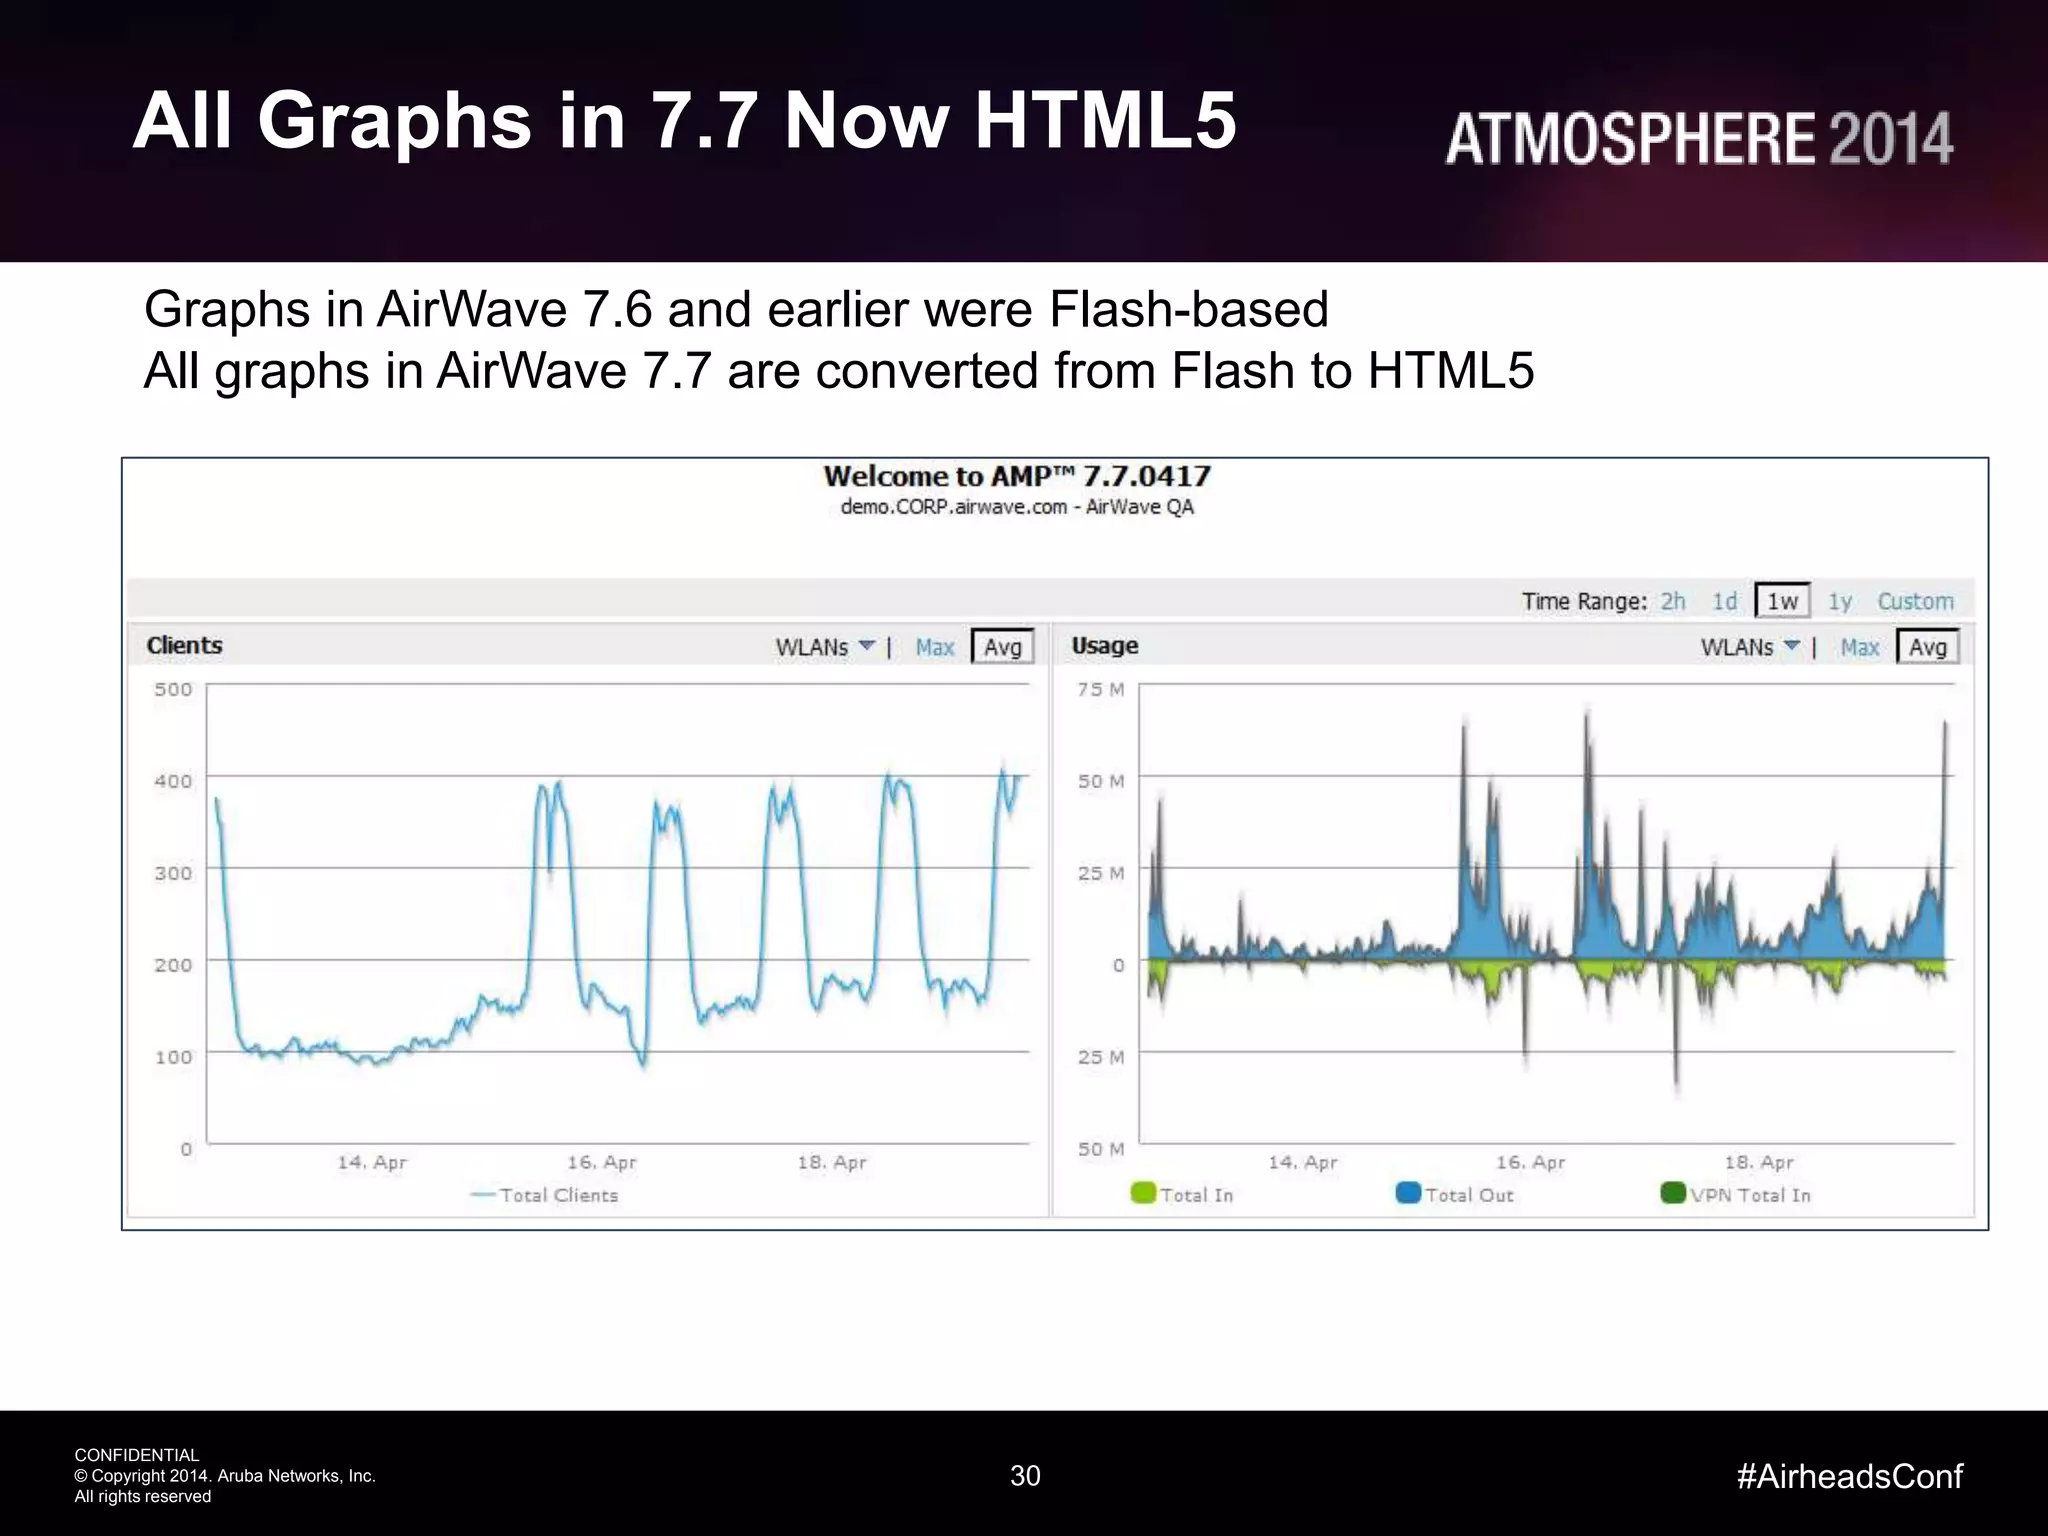The width and height of the screenshot is (2048, 1536).
Task: Toggle the blue Total Out legend swatch
Action: [x=1408, y=1193]
